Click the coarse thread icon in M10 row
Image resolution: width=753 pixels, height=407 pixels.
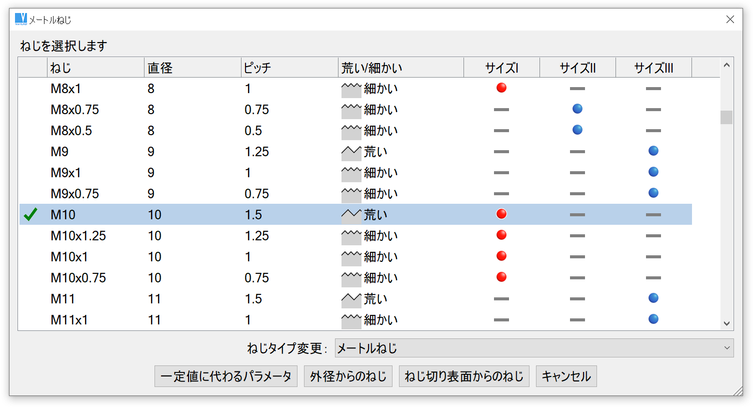[x=351, y=214]
